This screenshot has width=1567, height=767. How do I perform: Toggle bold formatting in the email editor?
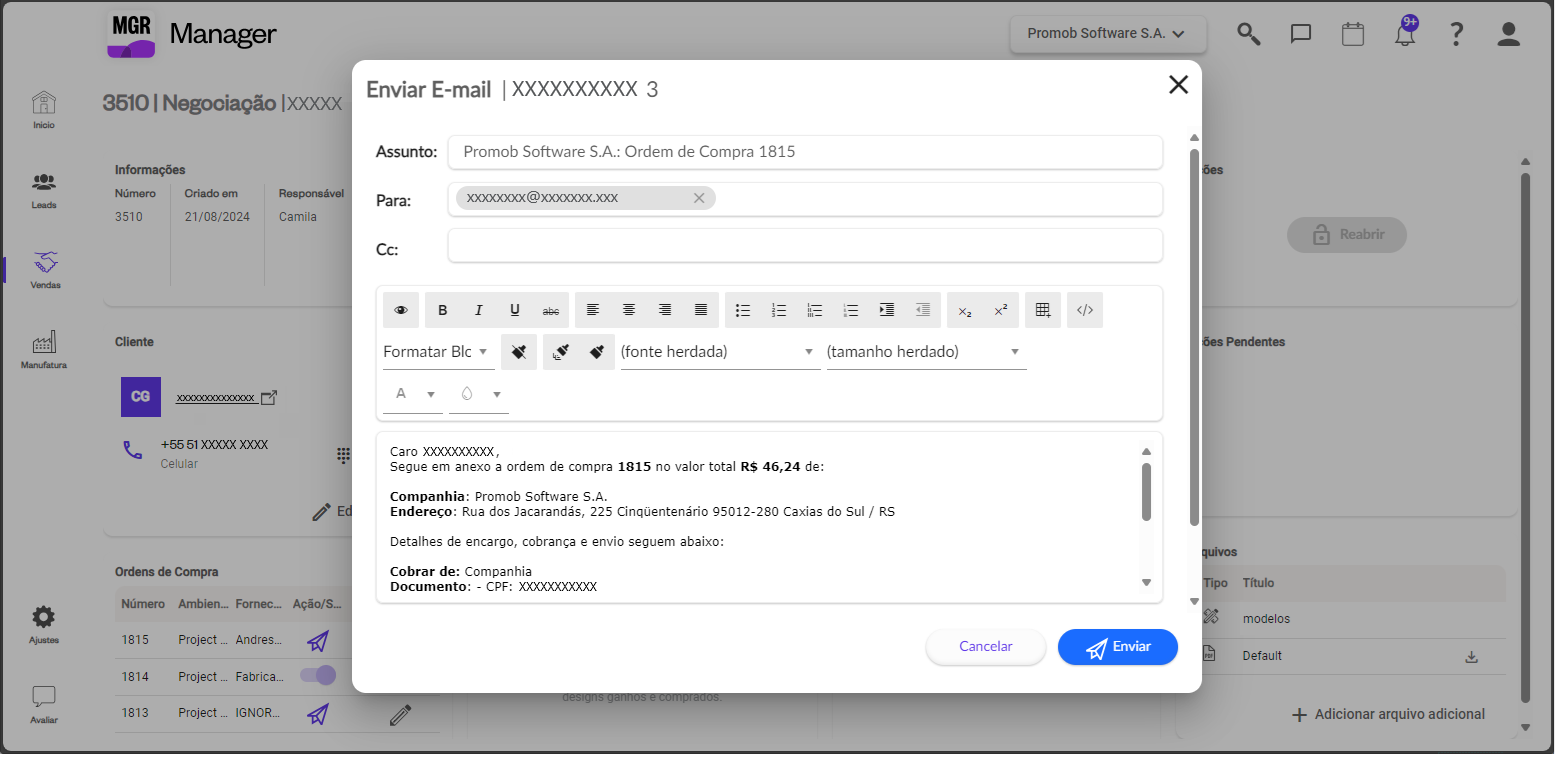coord(443,310)
